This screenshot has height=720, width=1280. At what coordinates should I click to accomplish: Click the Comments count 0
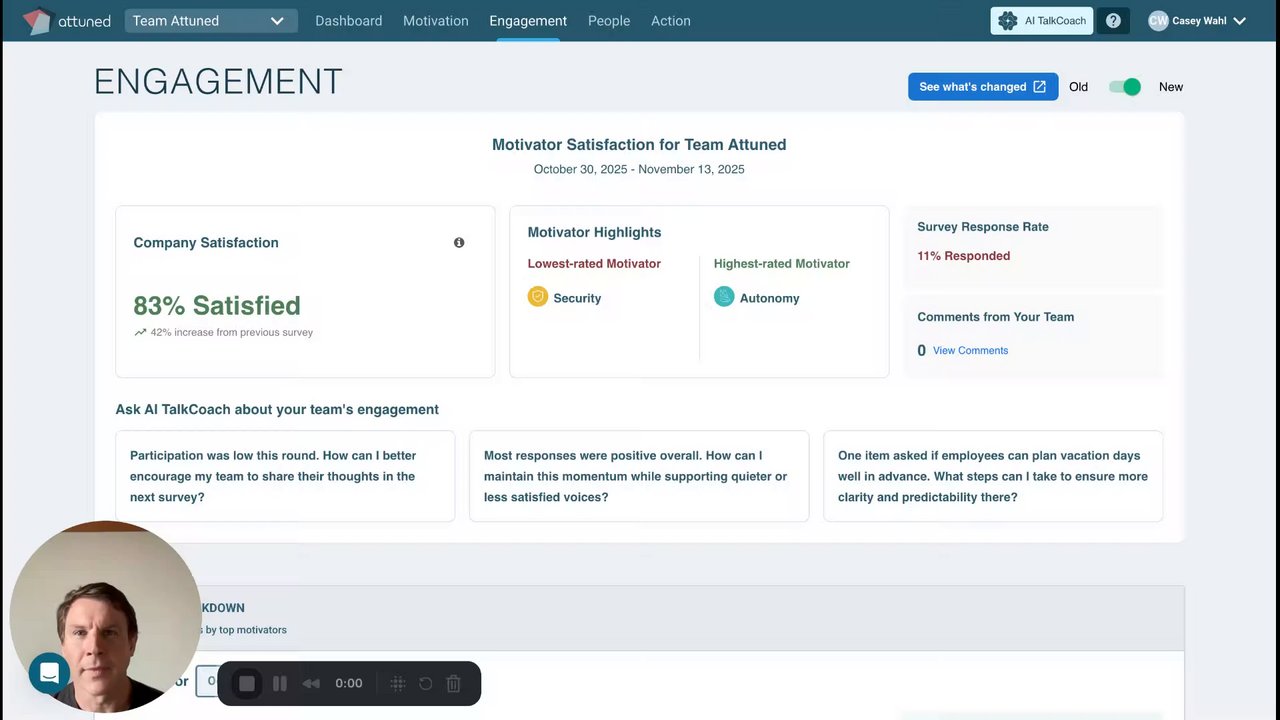click(921, 351)
